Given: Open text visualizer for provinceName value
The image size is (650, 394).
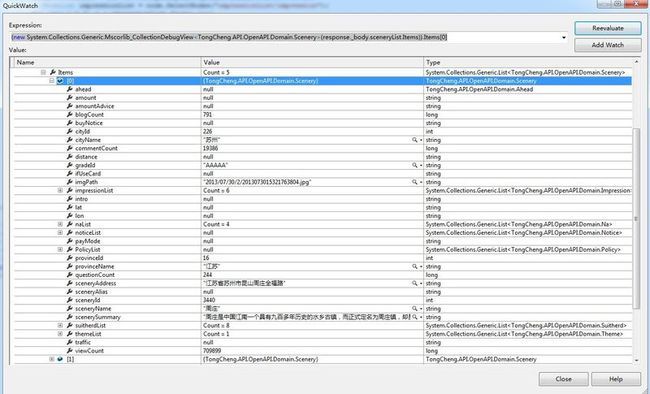Looking at the screenshot, I should 414,266.
